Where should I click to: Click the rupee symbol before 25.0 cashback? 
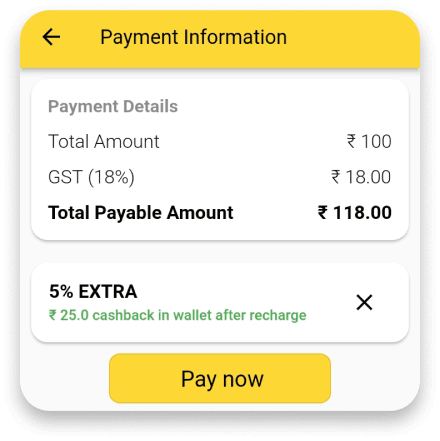[53, 315]
